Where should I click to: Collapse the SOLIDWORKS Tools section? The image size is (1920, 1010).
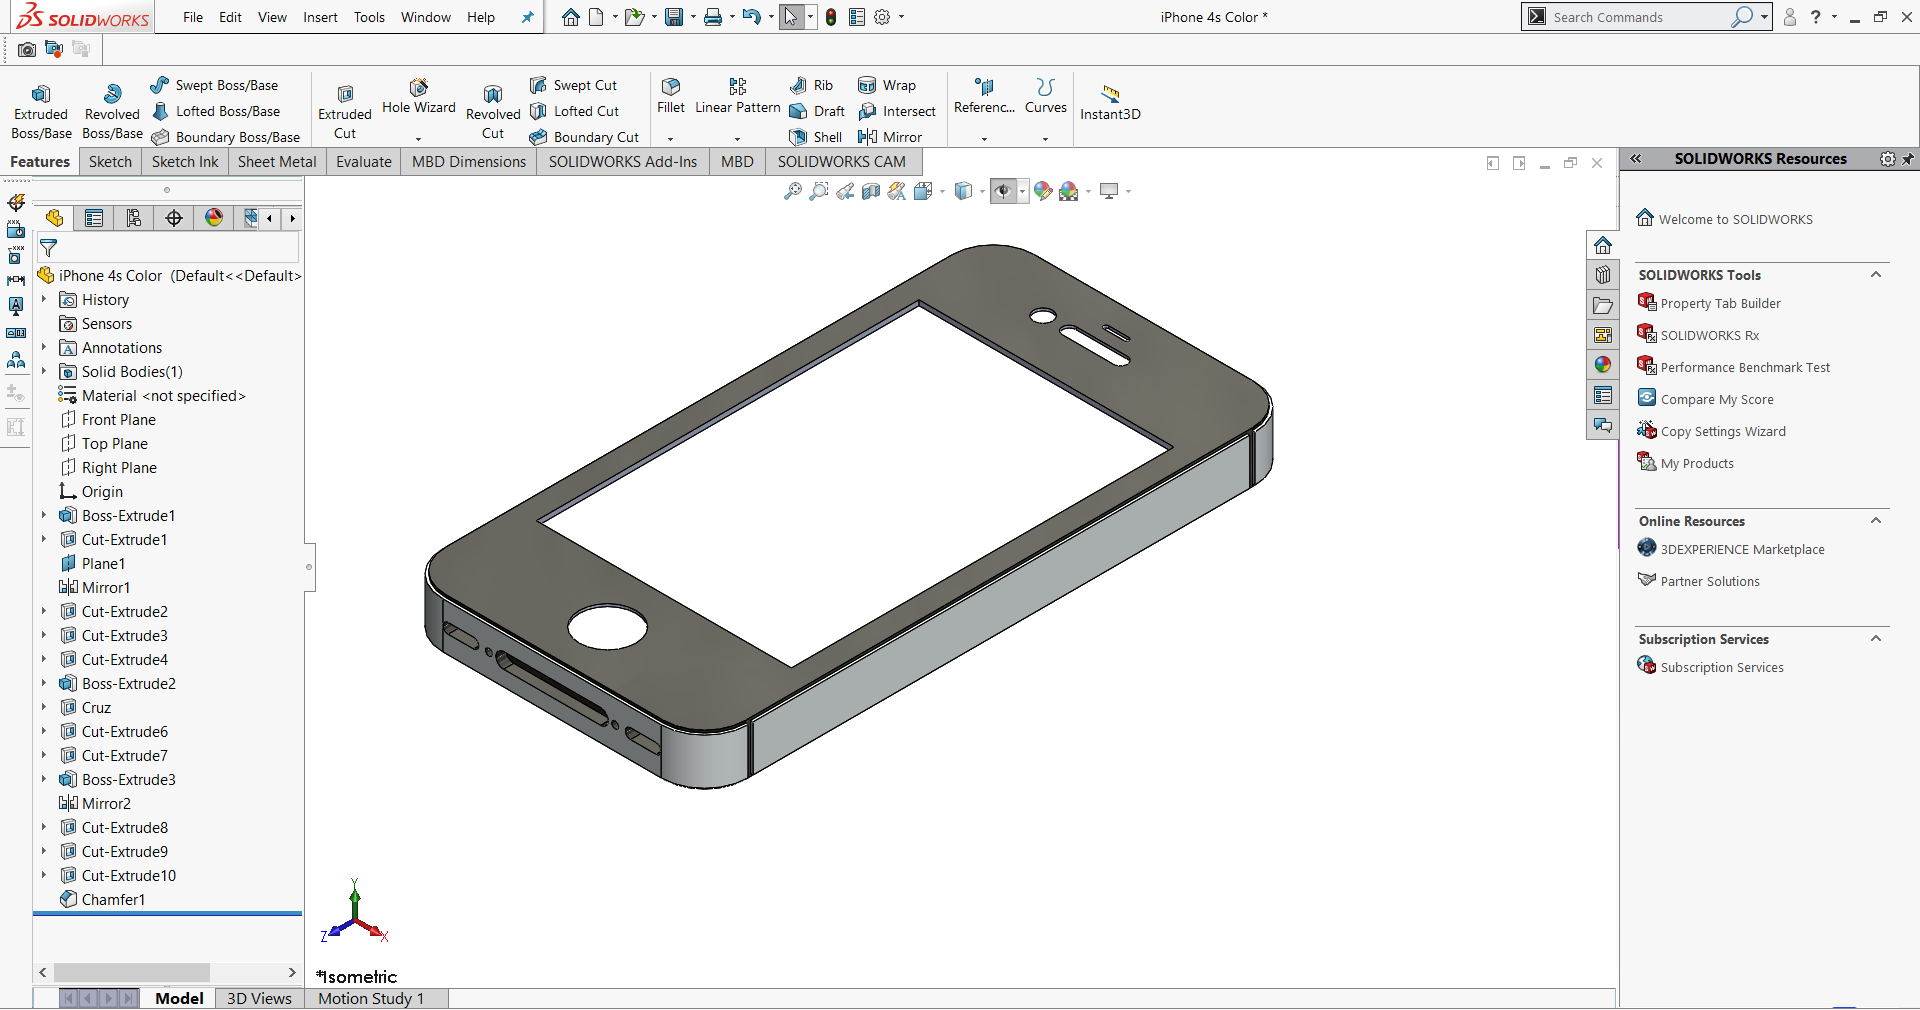1876,275
